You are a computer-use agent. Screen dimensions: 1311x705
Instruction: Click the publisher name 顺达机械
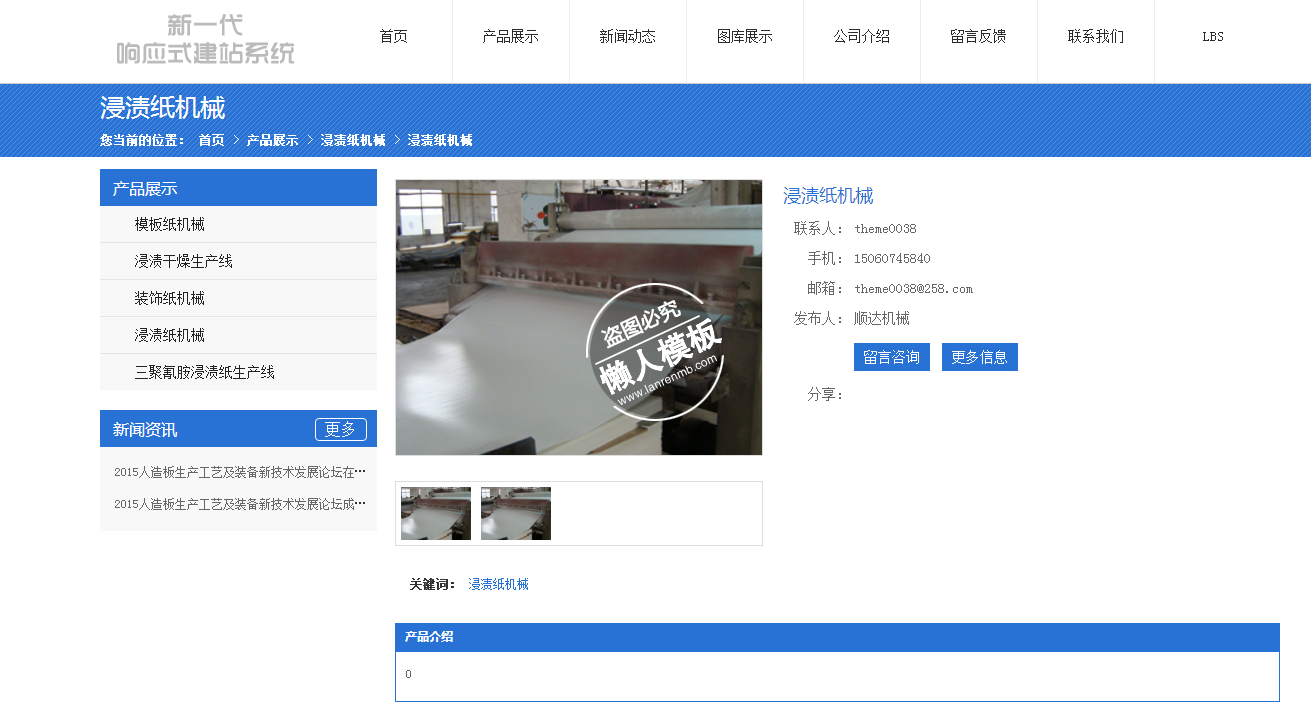click(x=882, y=319)
